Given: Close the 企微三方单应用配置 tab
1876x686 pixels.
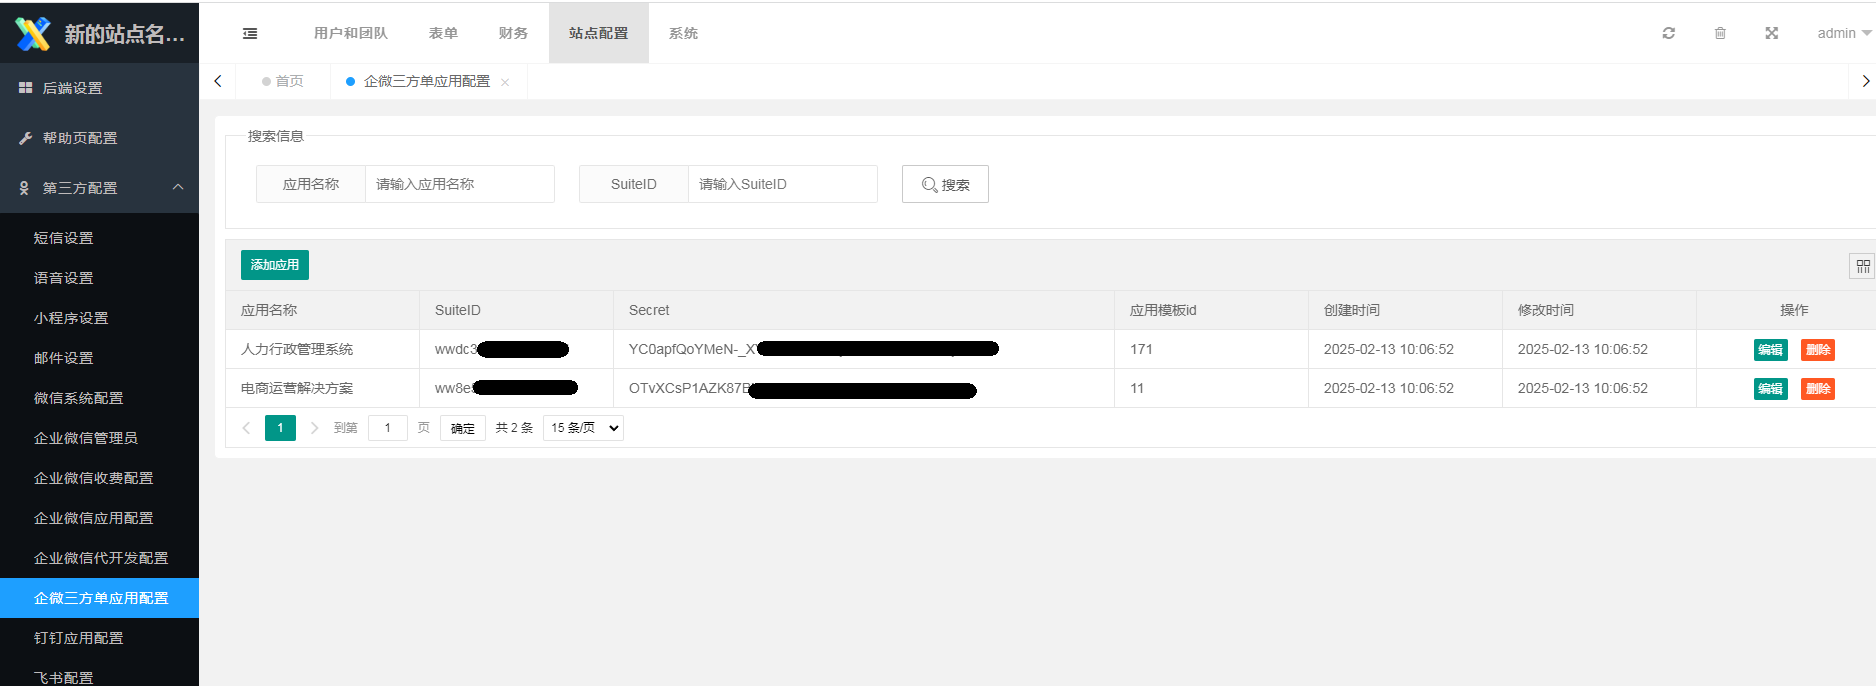Looking at the screenshot, I should point(505,83).
